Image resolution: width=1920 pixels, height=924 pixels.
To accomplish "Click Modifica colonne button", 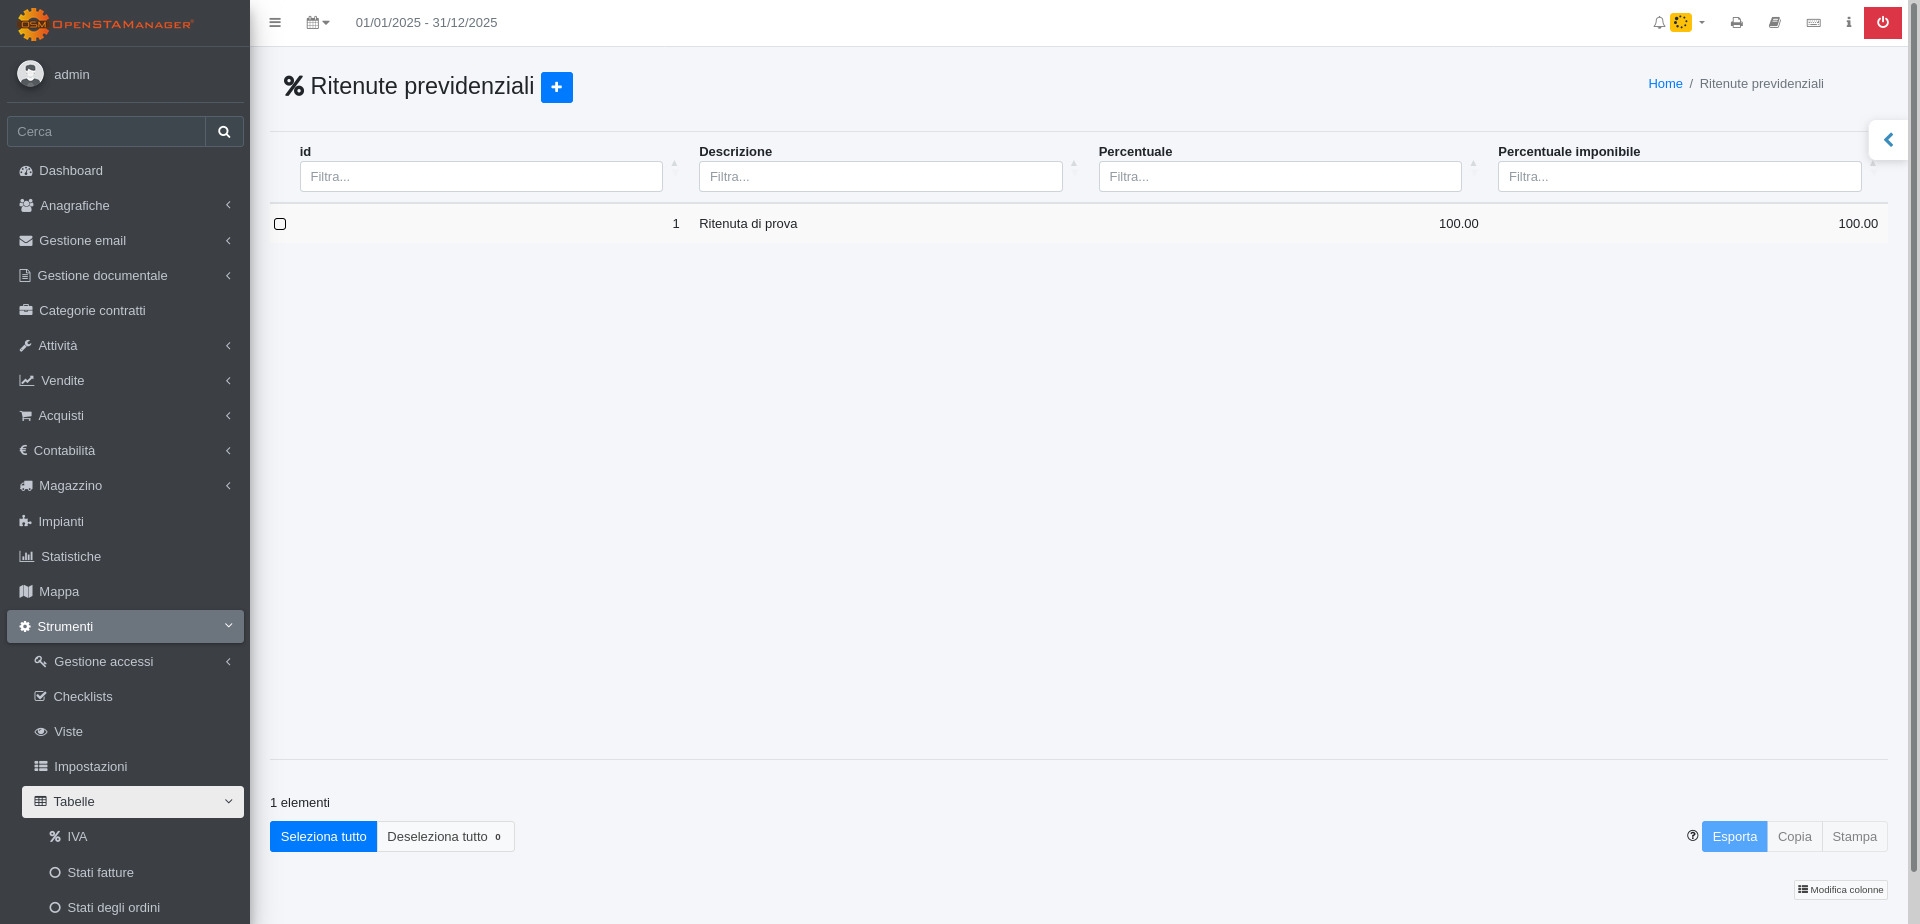I will pyautogui.click(x=1840, y=890).
